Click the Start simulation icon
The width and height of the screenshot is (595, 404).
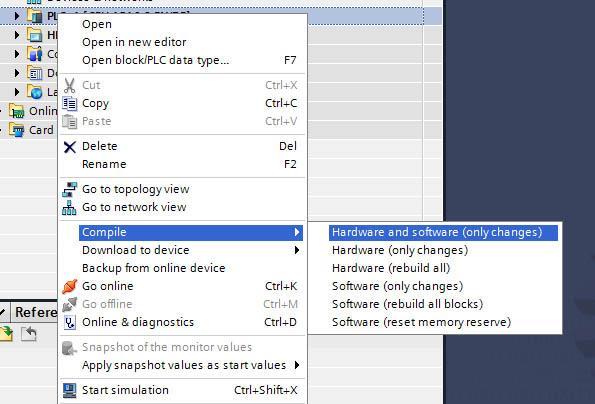click(x=69, y=390)
